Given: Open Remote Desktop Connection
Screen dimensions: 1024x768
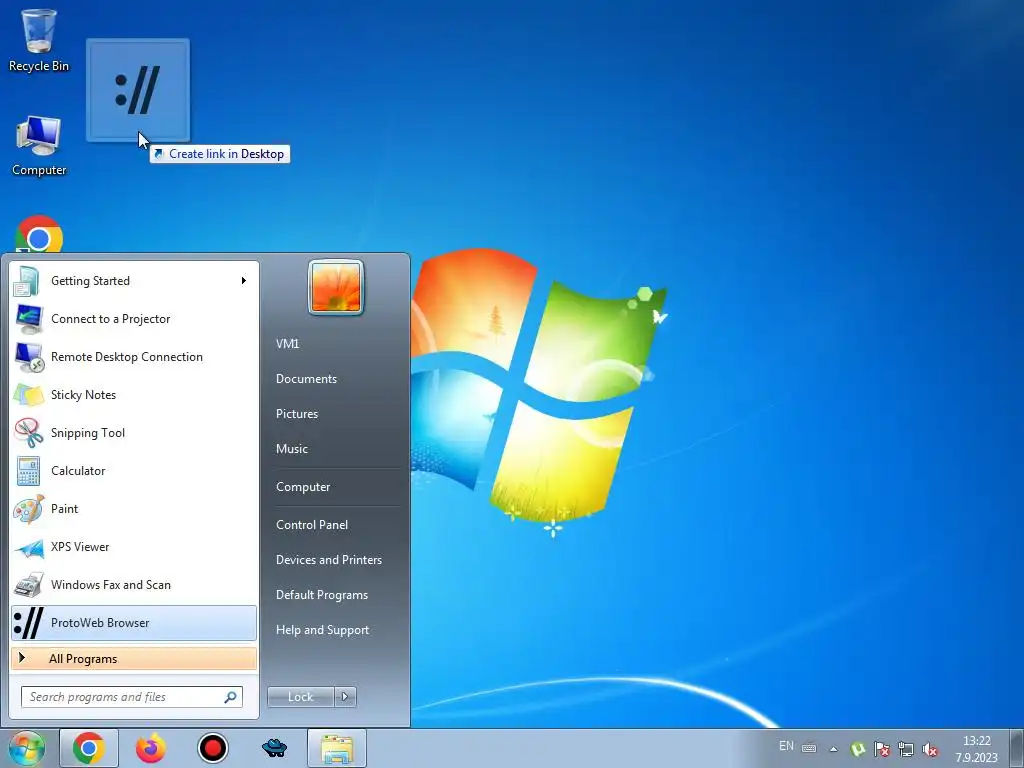Looking at the screenshot, I should pyautogui.click(x=134, y=357).
